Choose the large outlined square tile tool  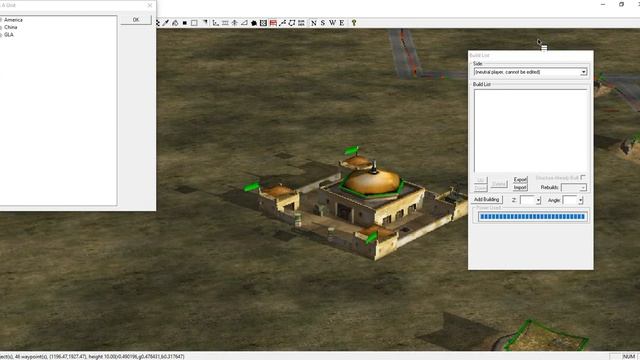tap(194, 23)
